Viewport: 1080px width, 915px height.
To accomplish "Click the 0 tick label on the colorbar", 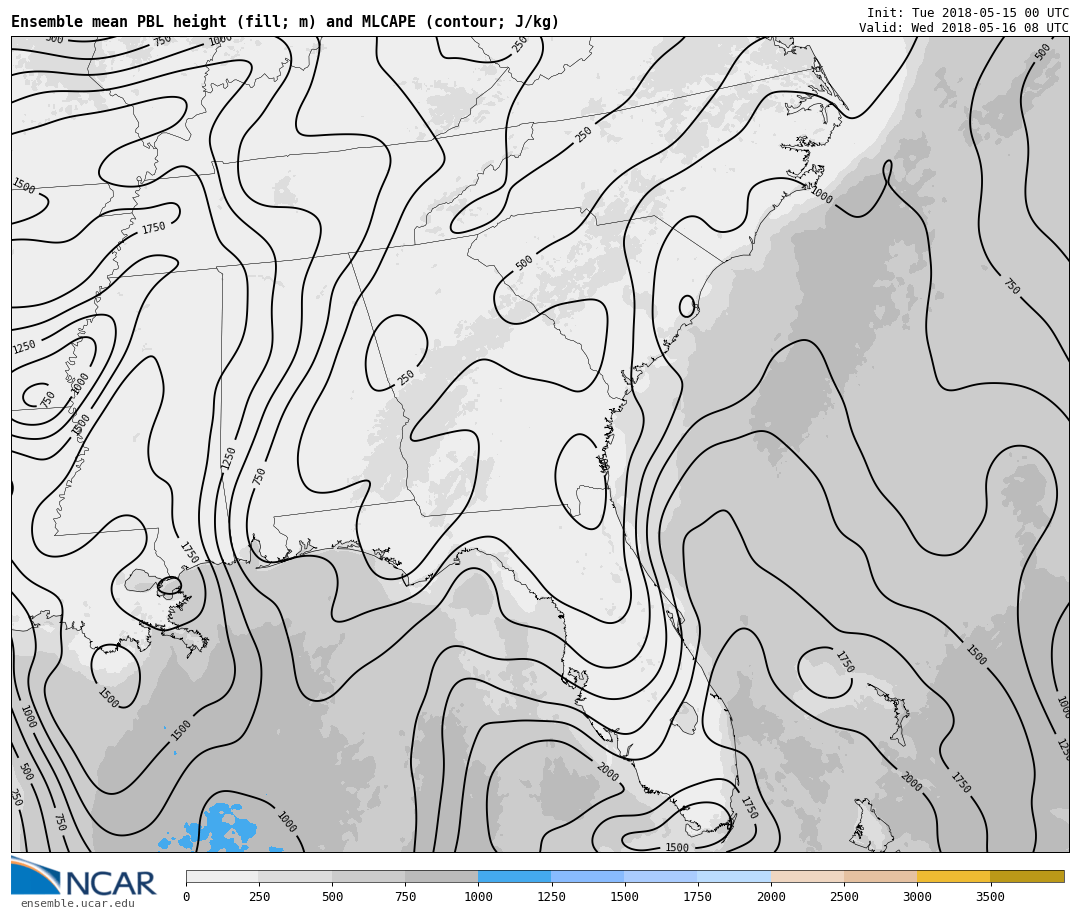I will click(x=186, y=897).
